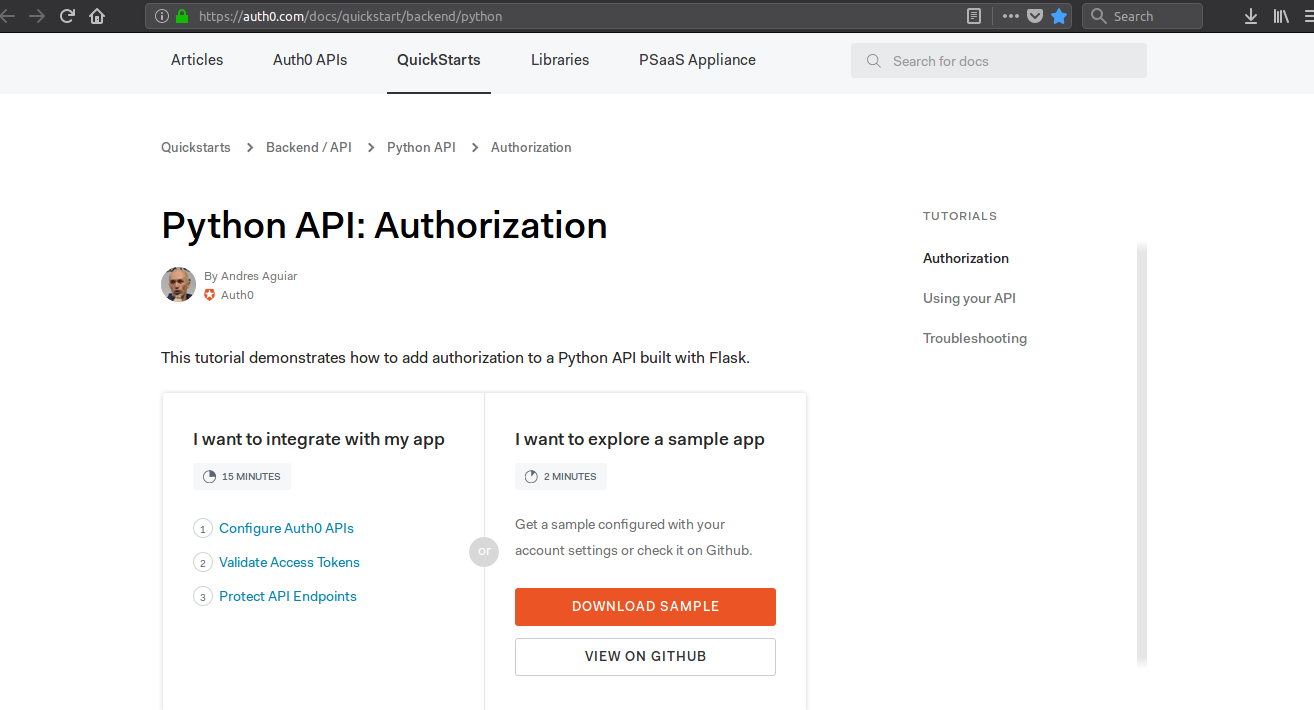The height and width of the screenshot is (710, 1314).
Task: Select the QuickStarts nav tab
Action: 439,60
